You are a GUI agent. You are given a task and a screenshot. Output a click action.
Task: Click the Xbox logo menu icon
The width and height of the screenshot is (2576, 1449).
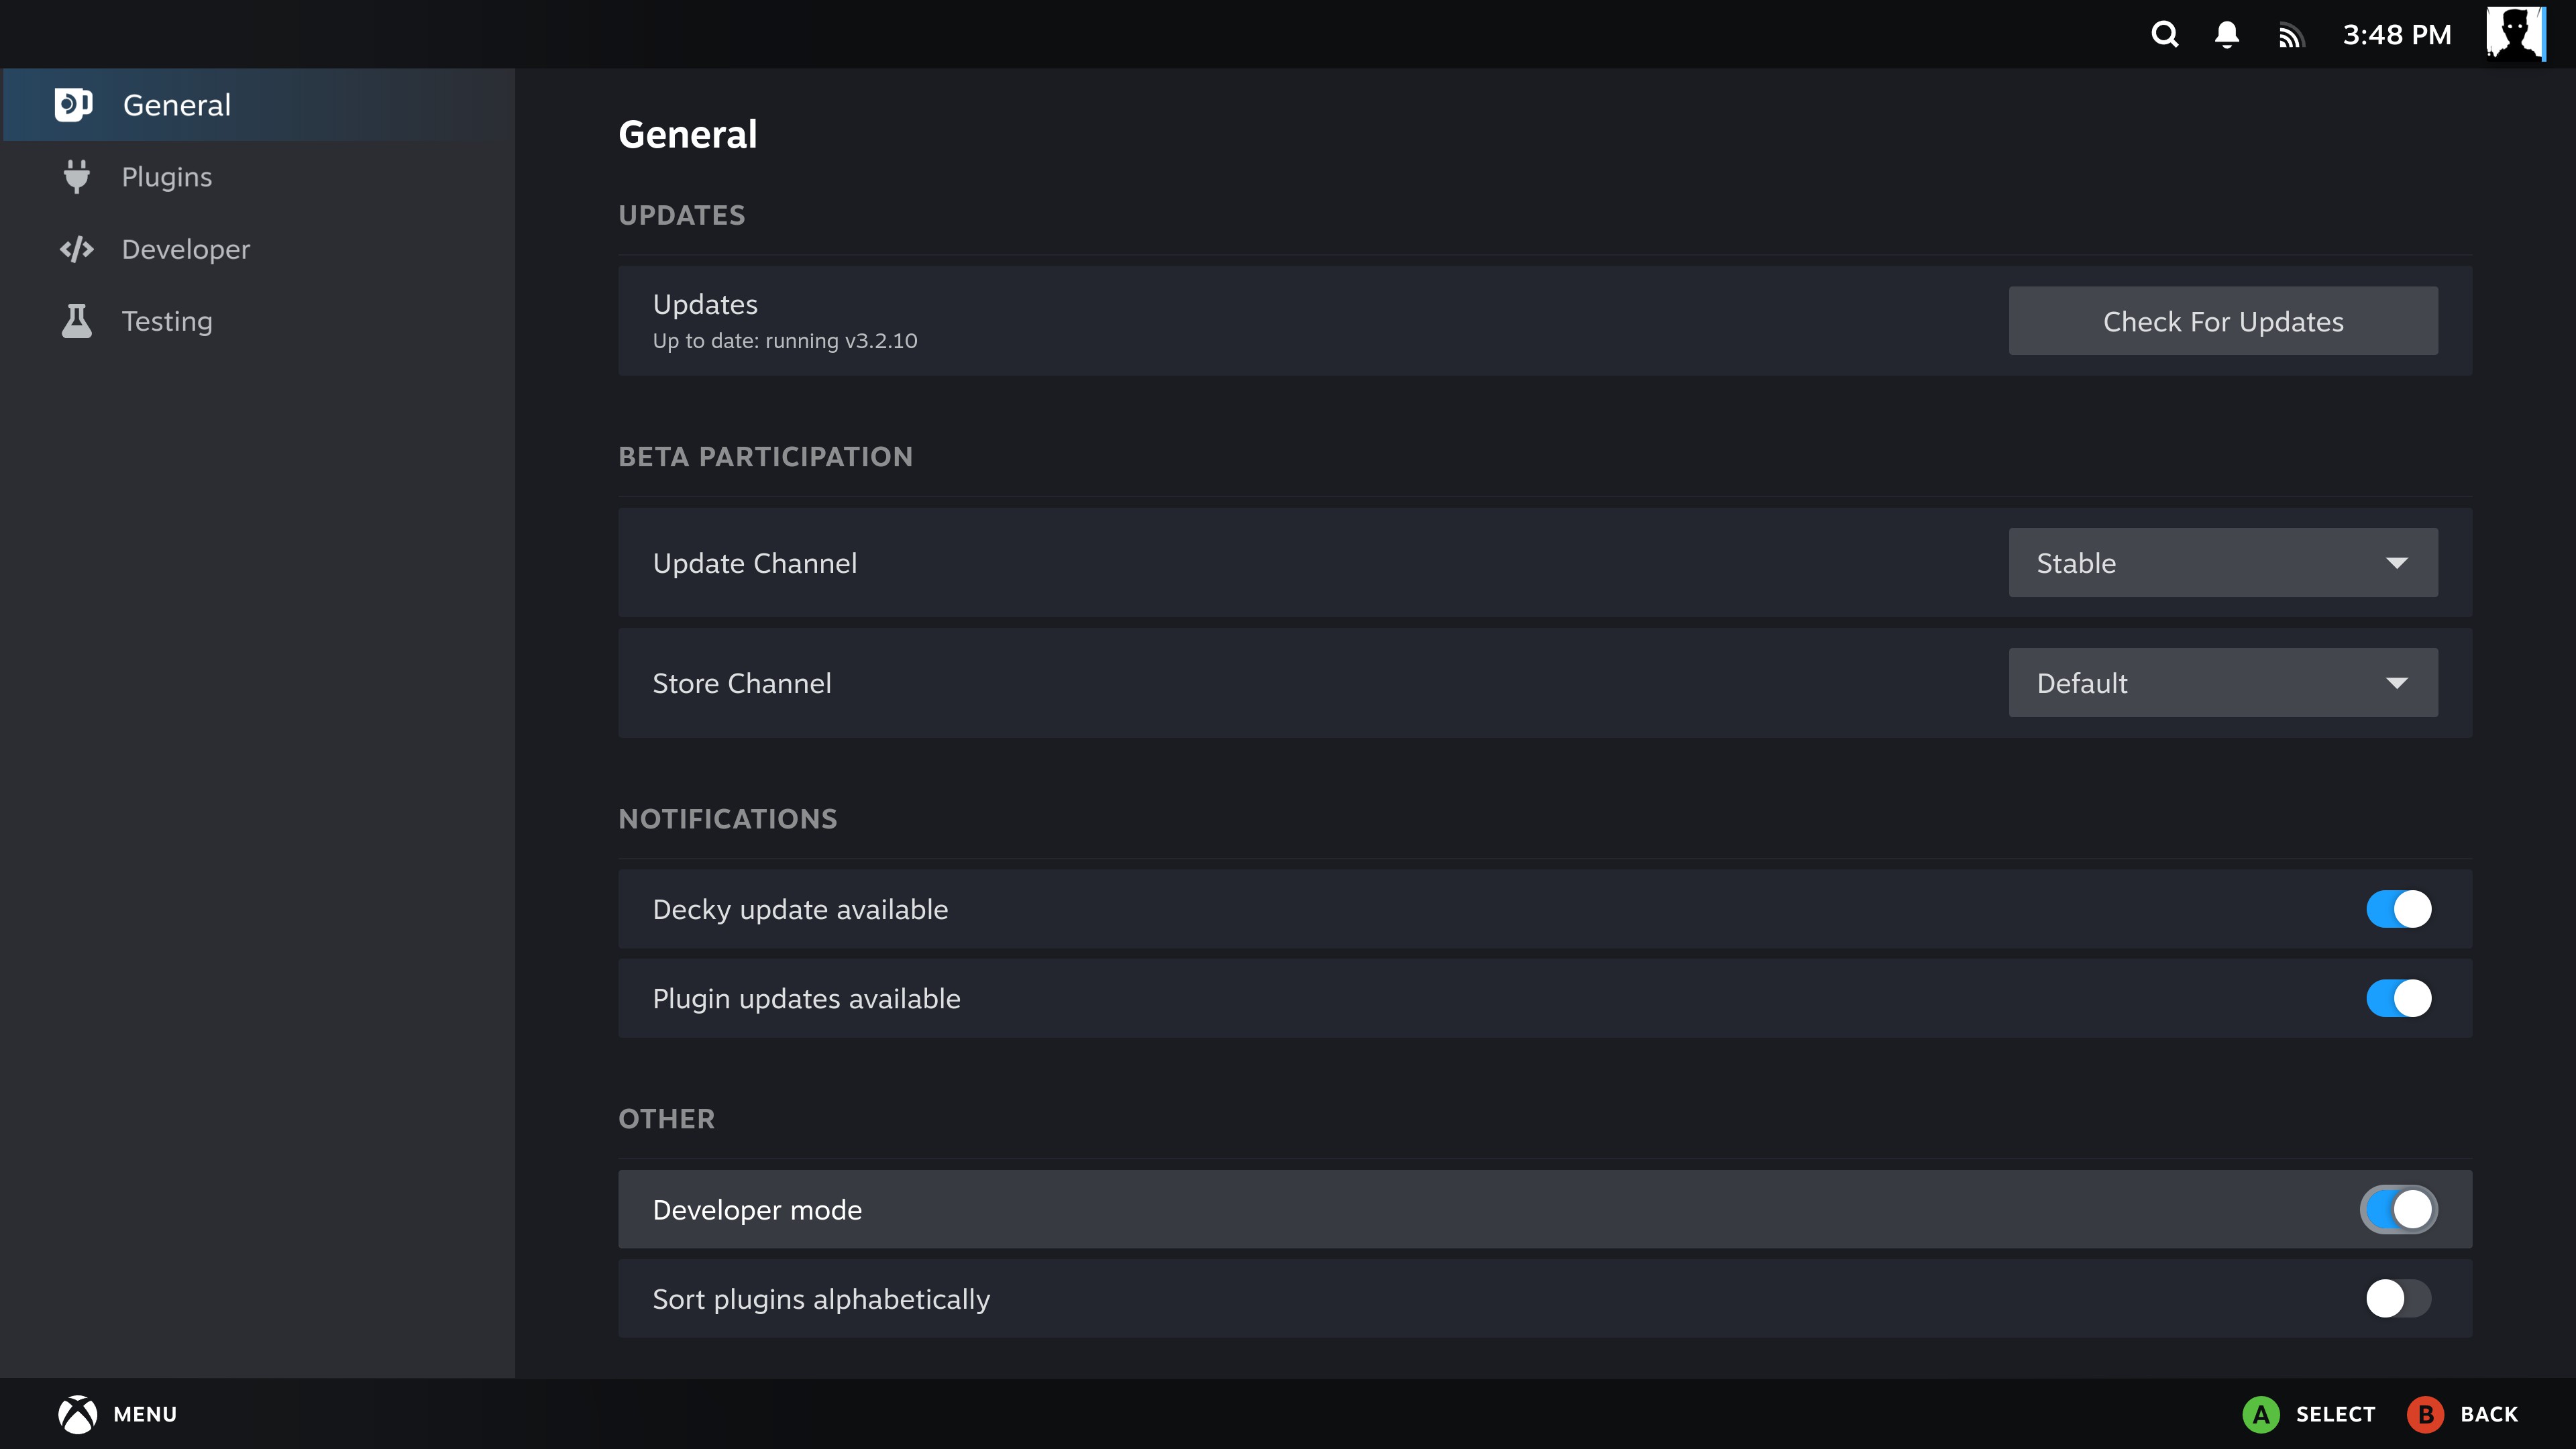[x=77, y=1414]
